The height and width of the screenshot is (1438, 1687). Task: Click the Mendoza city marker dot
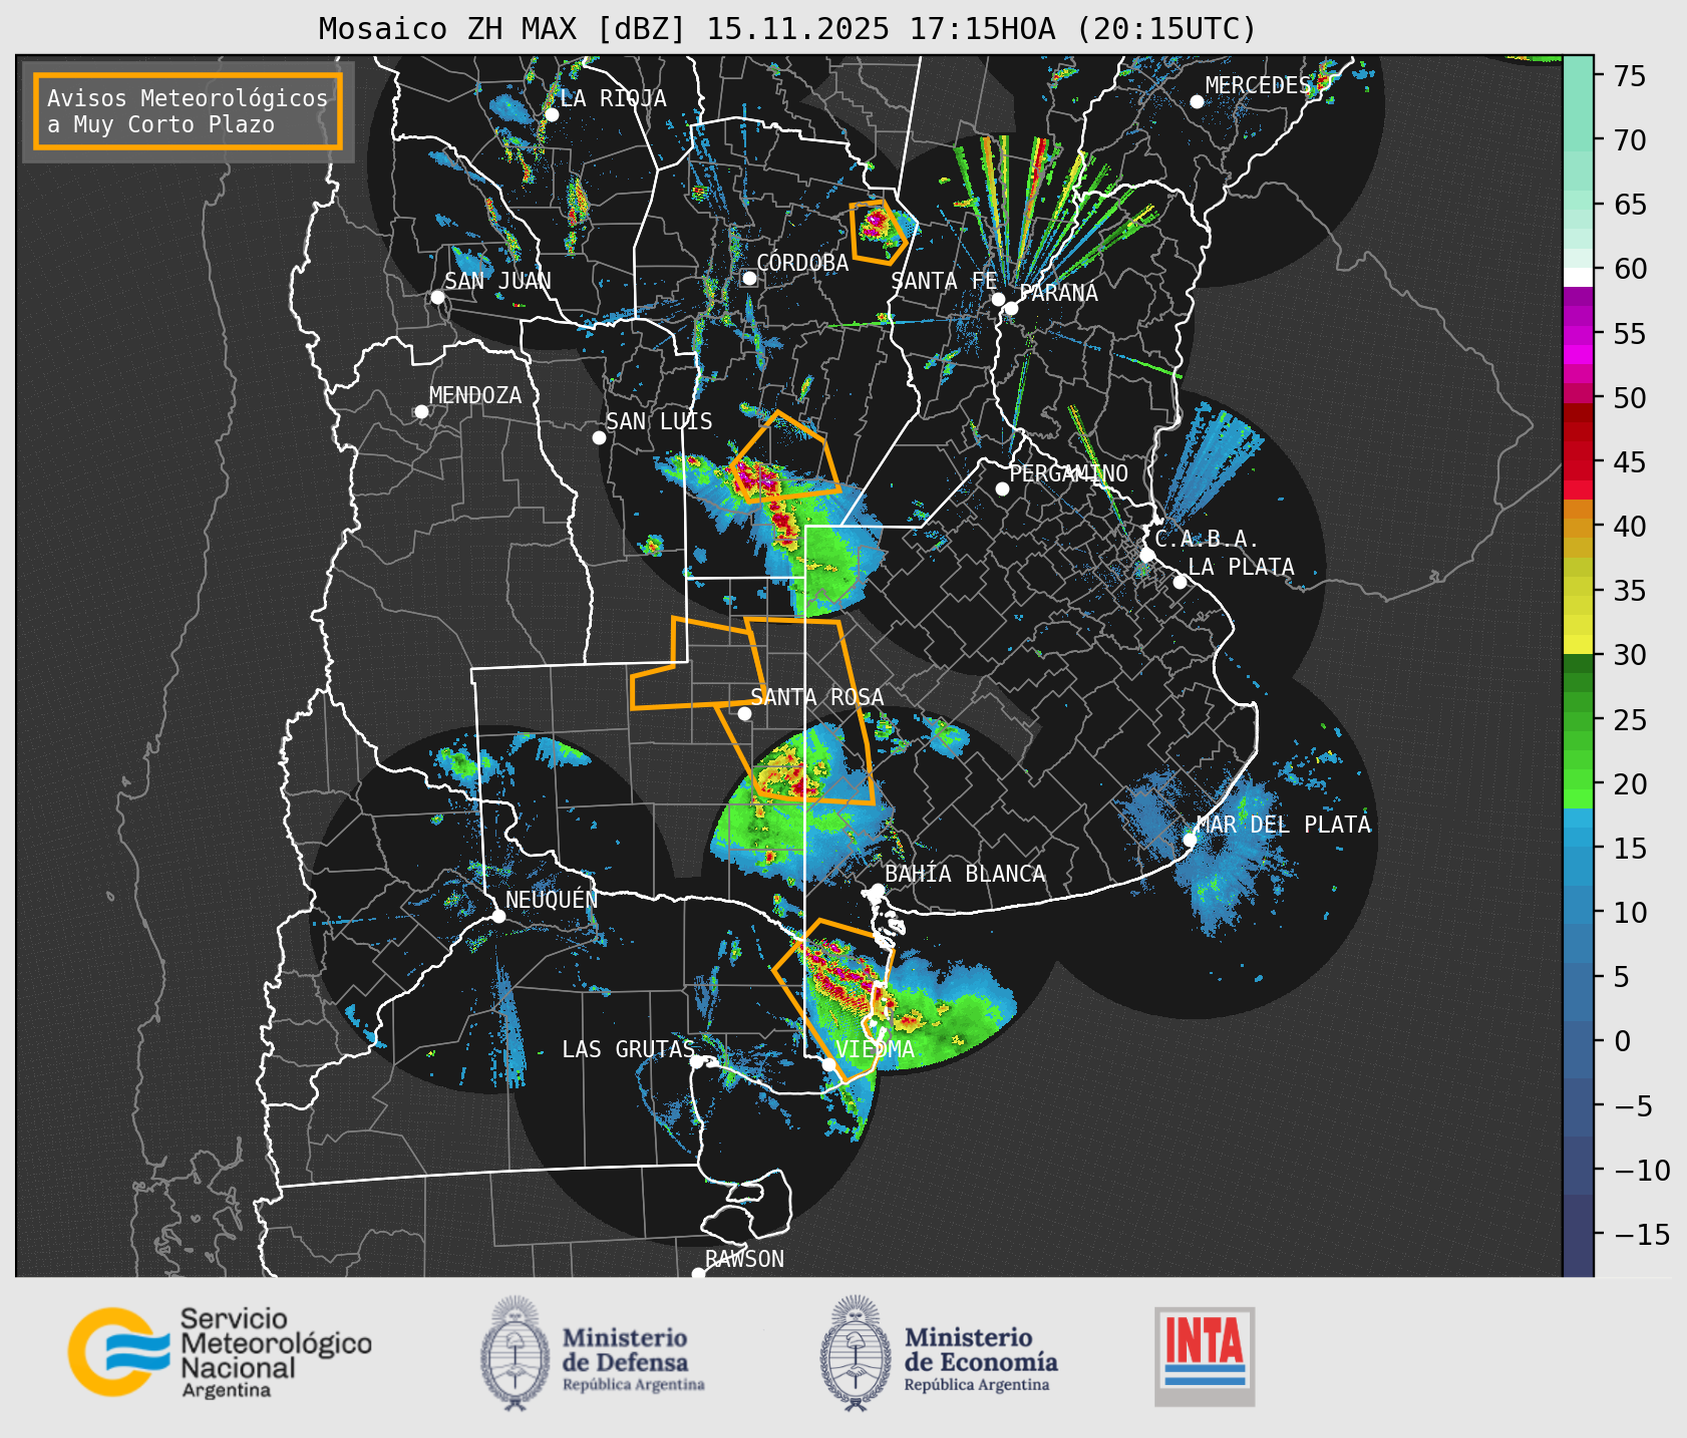click(x=421, y=411)
